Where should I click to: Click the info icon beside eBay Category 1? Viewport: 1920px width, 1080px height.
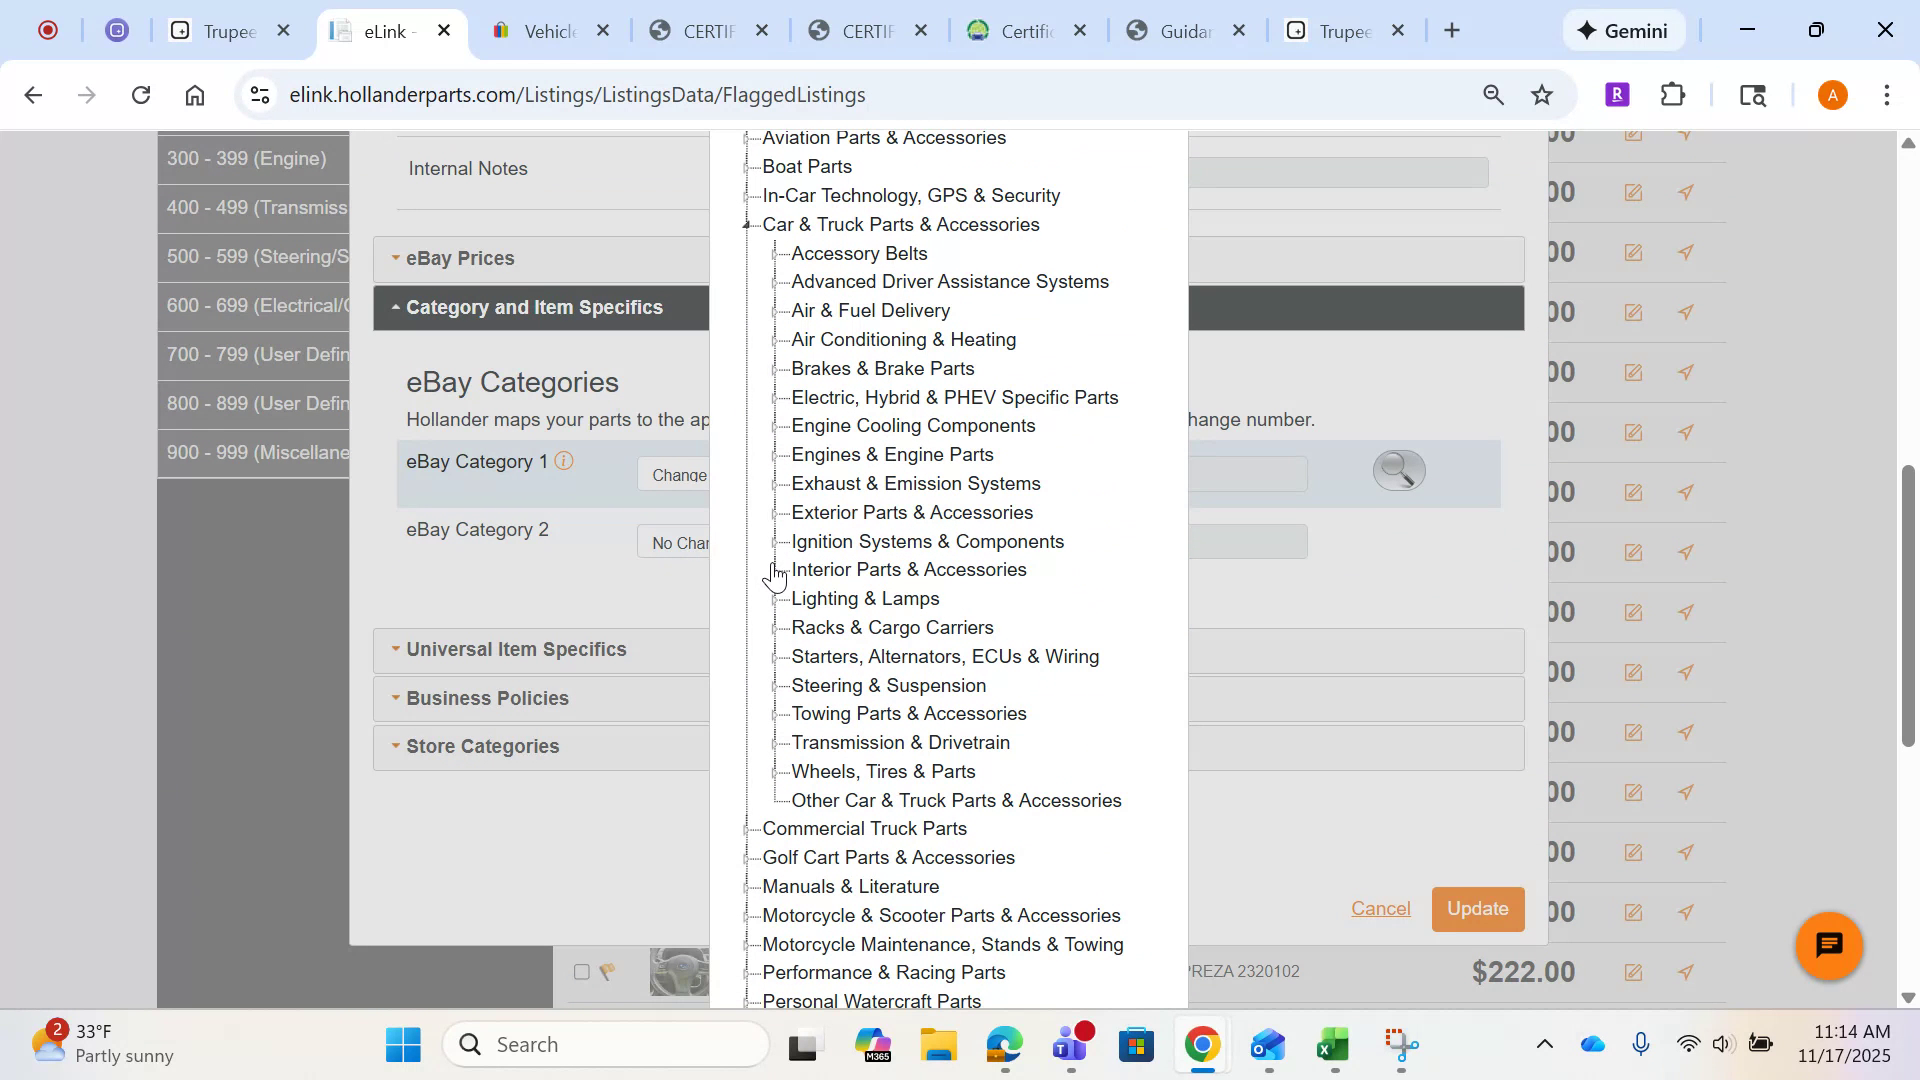pyautogui.click(x=565, y=461)
